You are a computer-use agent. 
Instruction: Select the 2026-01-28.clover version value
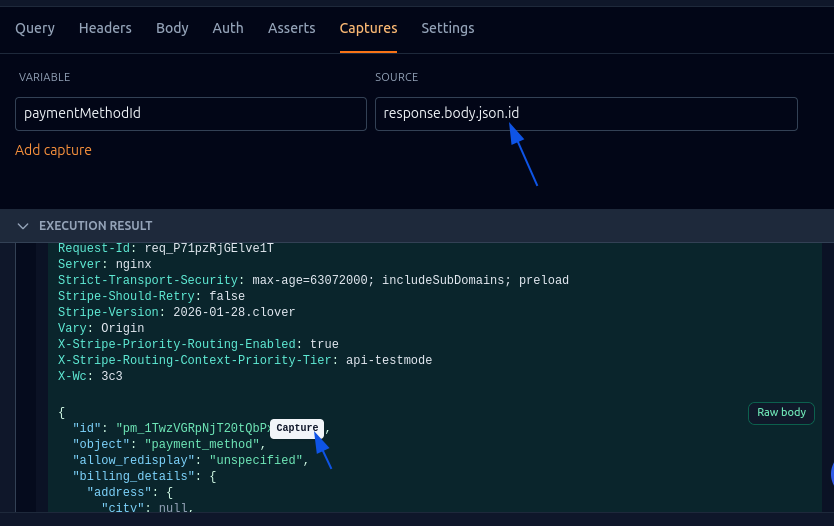234,312
